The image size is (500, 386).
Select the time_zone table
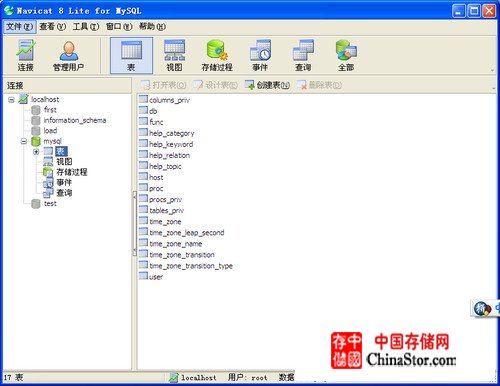[x=160, y=221]
